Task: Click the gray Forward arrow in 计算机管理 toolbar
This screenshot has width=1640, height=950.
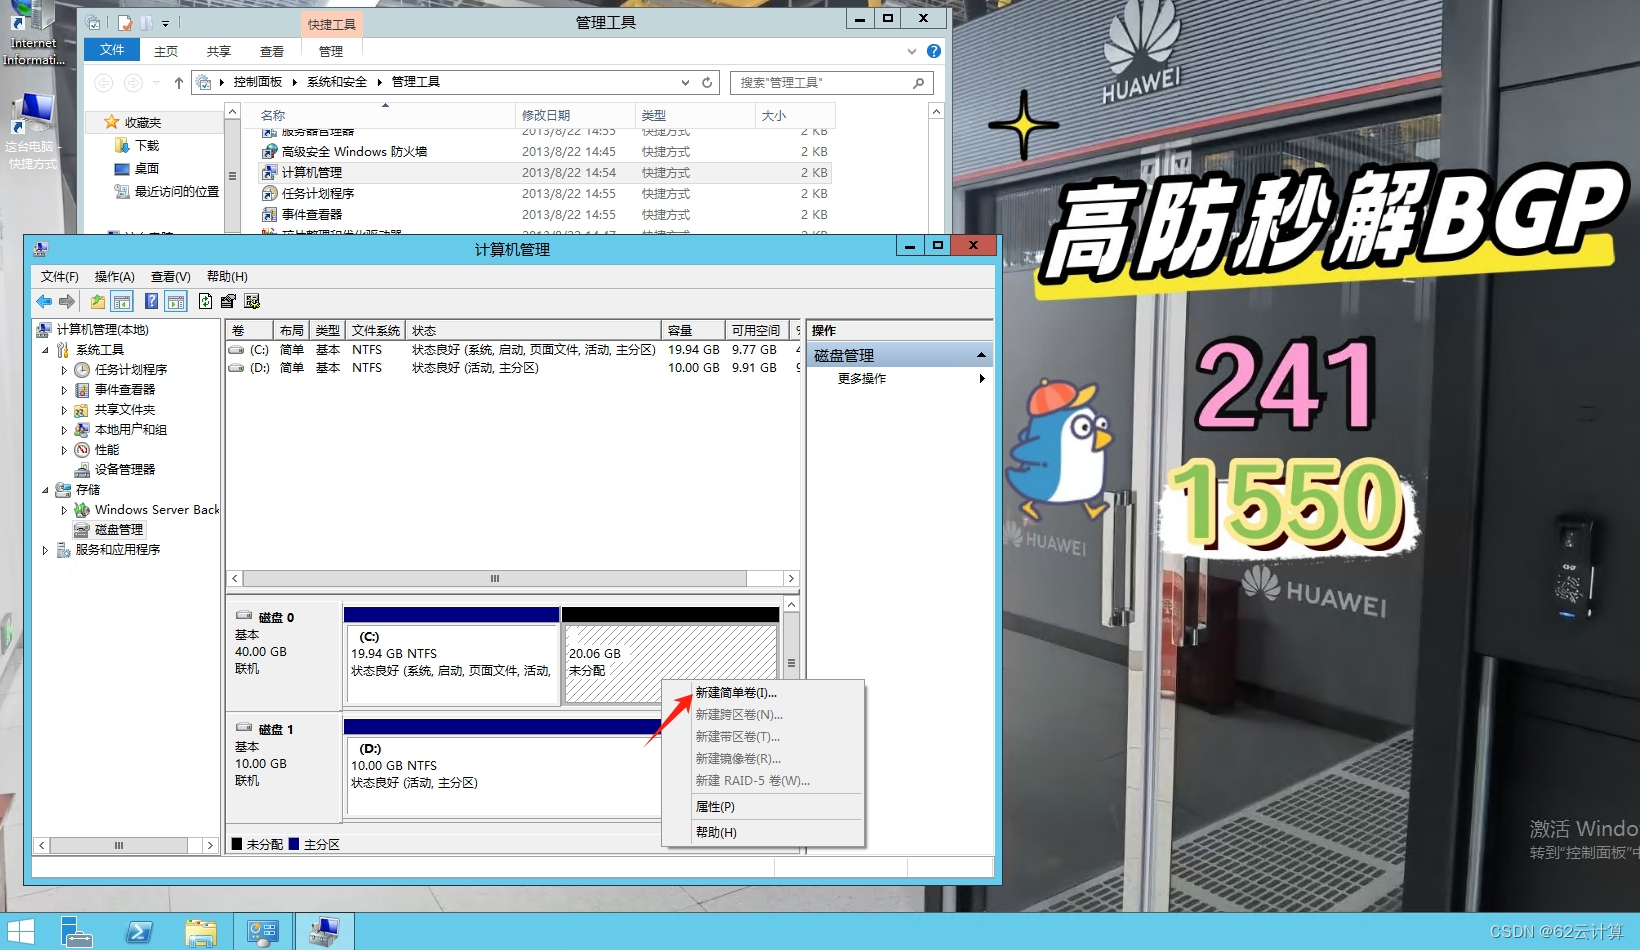Action: pyautogui.click(x=67, y=301)
